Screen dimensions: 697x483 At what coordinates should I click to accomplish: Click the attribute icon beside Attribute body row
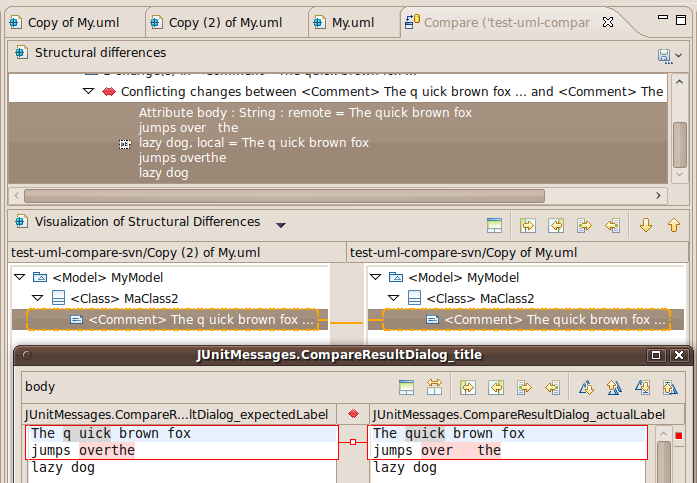125,144
